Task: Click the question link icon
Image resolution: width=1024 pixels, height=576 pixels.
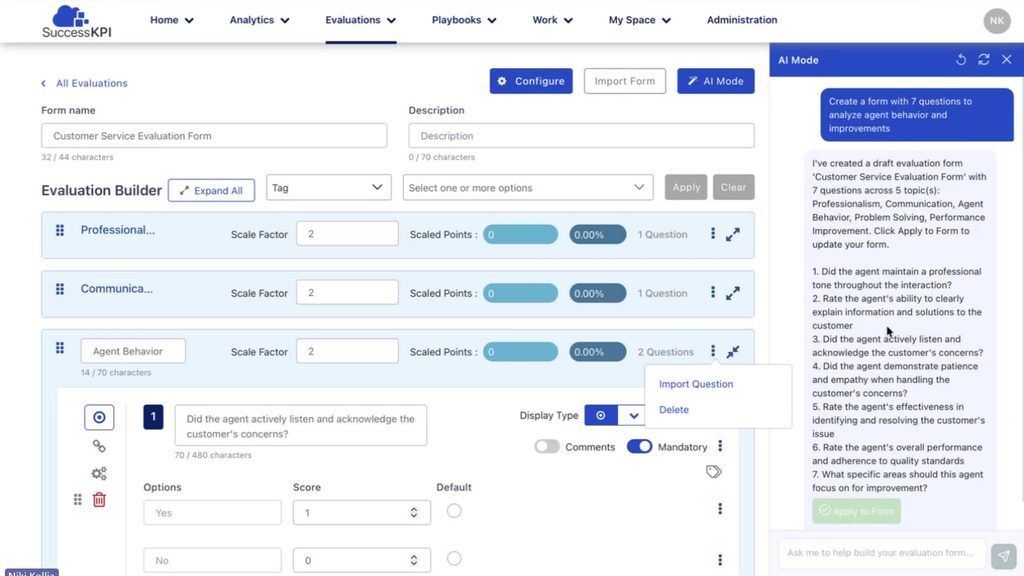Action: tap(99, 446)
